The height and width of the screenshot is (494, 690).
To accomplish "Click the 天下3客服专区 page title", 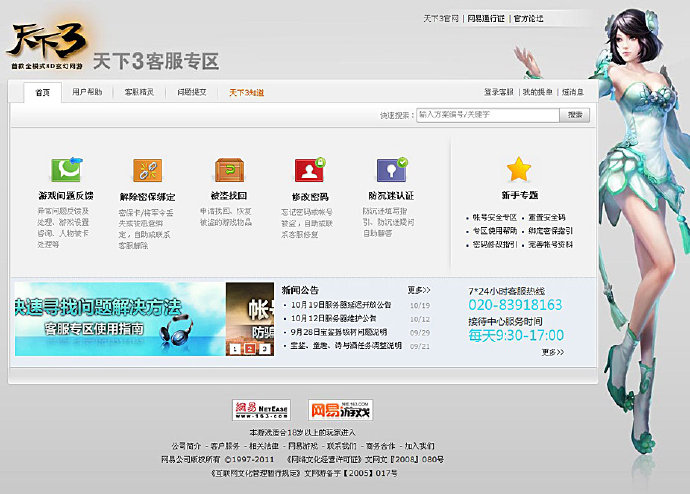I will pos(156,61).
